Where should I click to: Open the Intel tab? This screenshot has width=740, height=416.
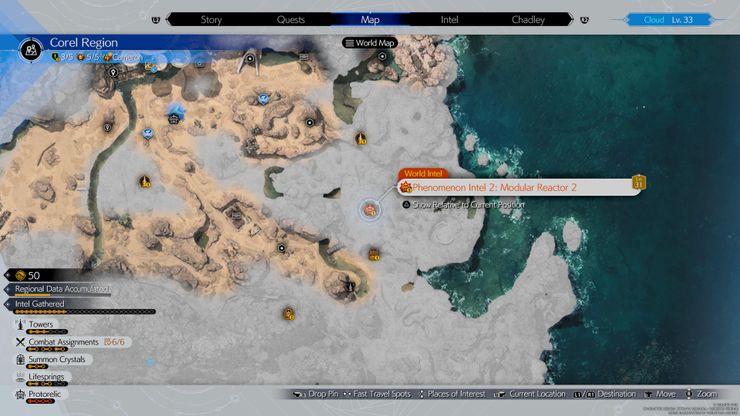click(449, 20)
